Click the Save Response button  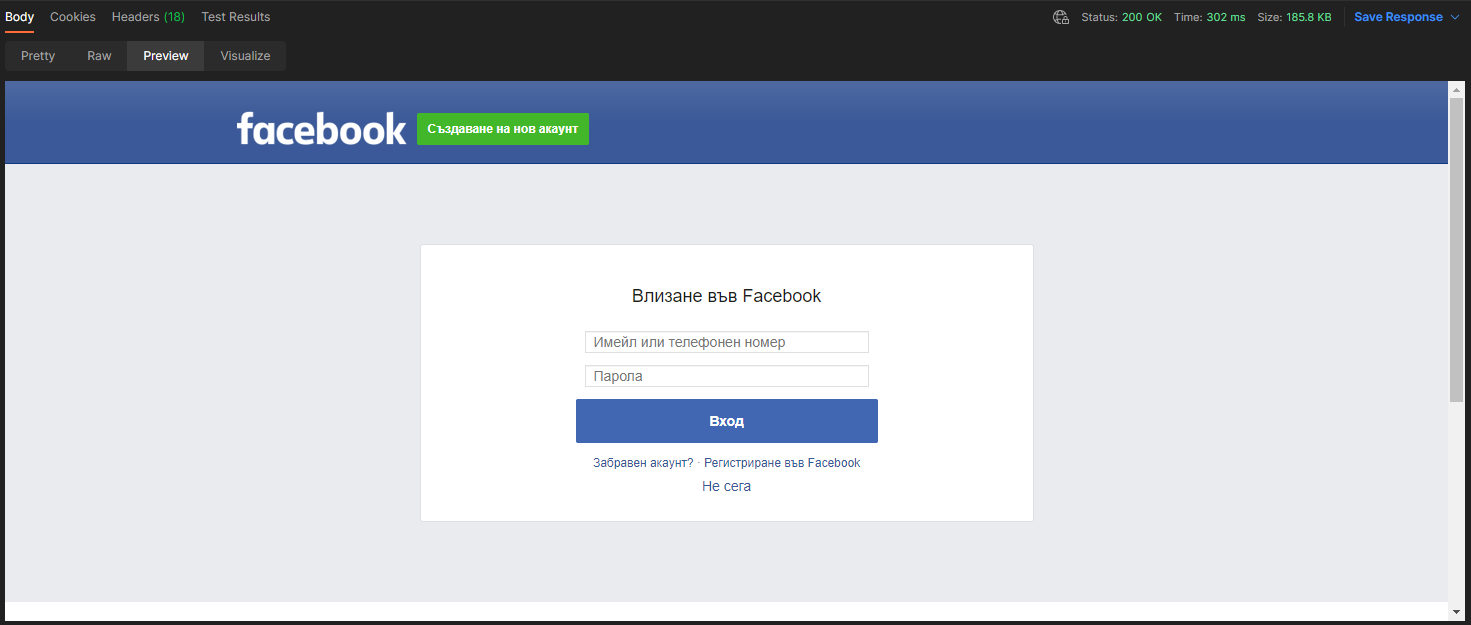pyautogui.click(x=1398, y=17)
